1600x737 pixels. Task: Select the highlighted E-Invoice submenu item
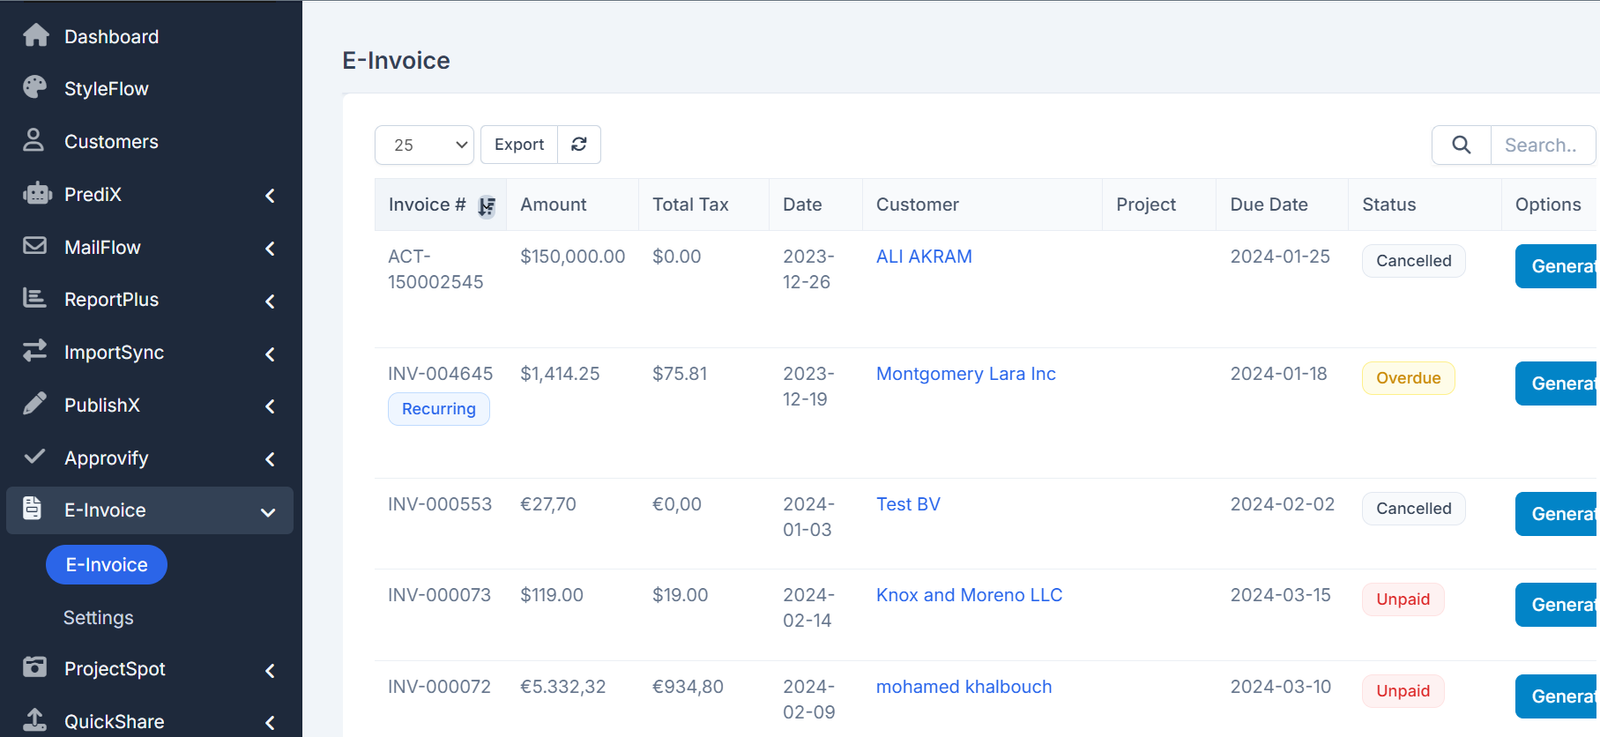106,565
